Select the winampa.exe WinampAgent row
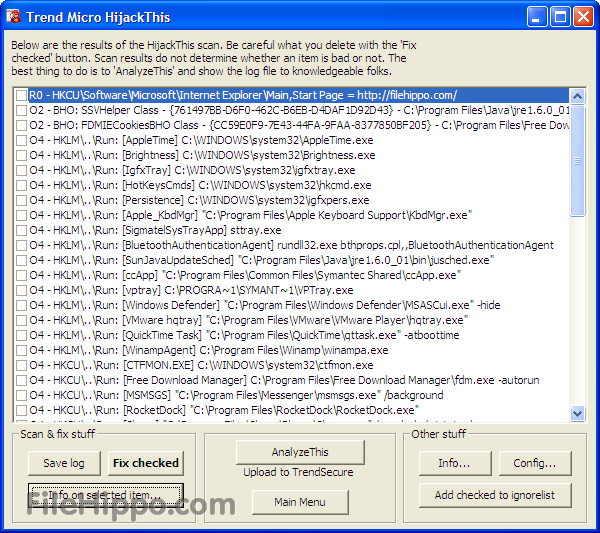The width and height of the screenshot is (600, 533). 209,350
